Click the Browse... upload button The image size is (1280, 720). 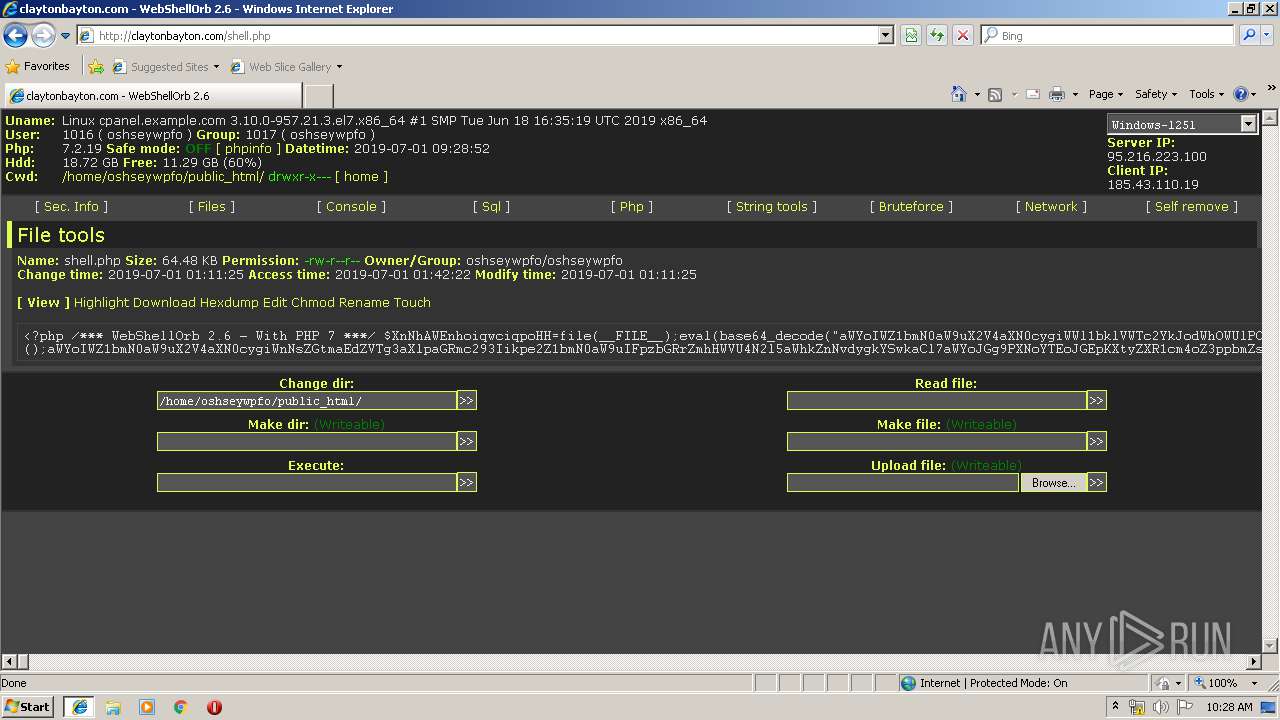tap(1053, 482)
